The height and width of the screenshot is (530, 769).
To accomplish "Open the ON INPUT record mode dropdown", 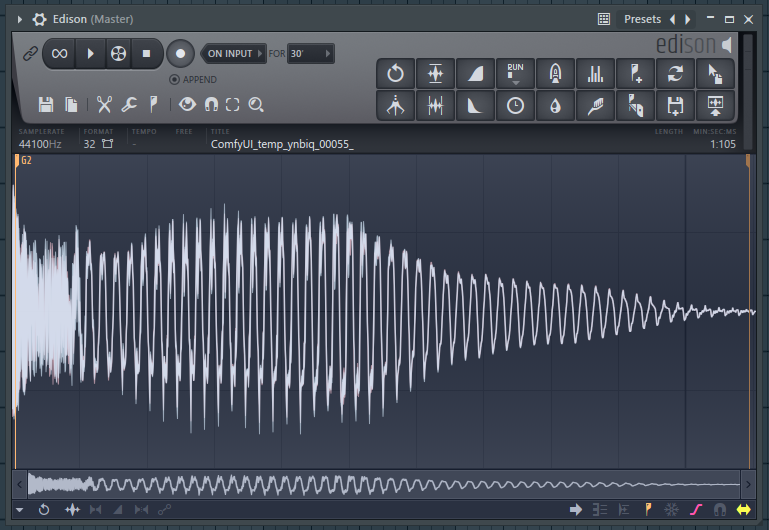I will pos(234,53).
